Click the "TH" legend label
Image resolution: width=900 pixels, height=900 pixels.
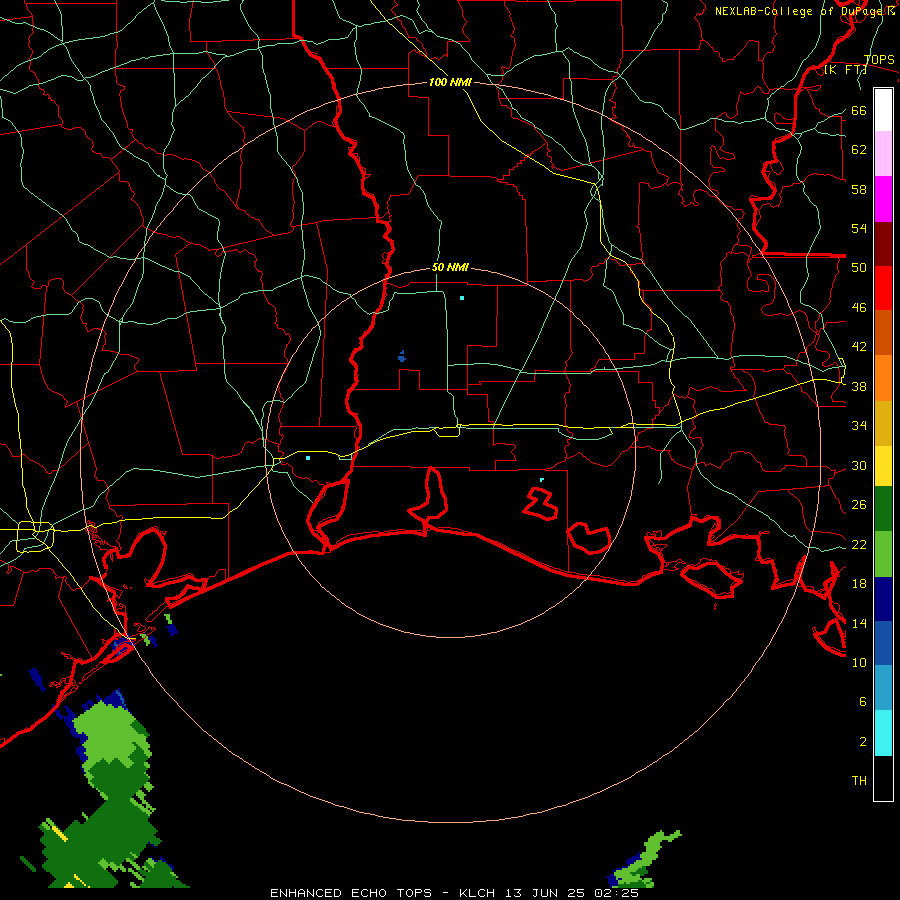pos(859,781)
